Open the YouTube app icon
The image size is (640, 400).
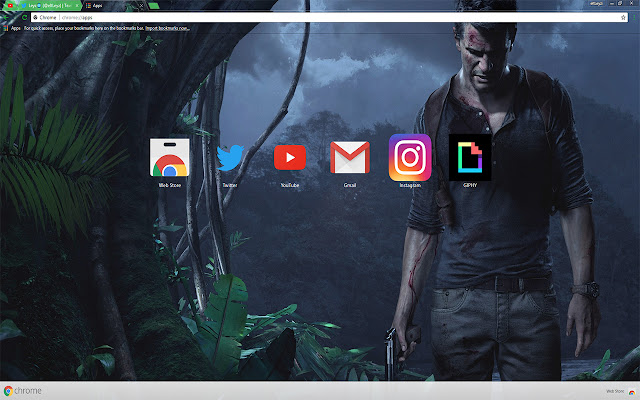pyautogui.click(x=290, y=157)
